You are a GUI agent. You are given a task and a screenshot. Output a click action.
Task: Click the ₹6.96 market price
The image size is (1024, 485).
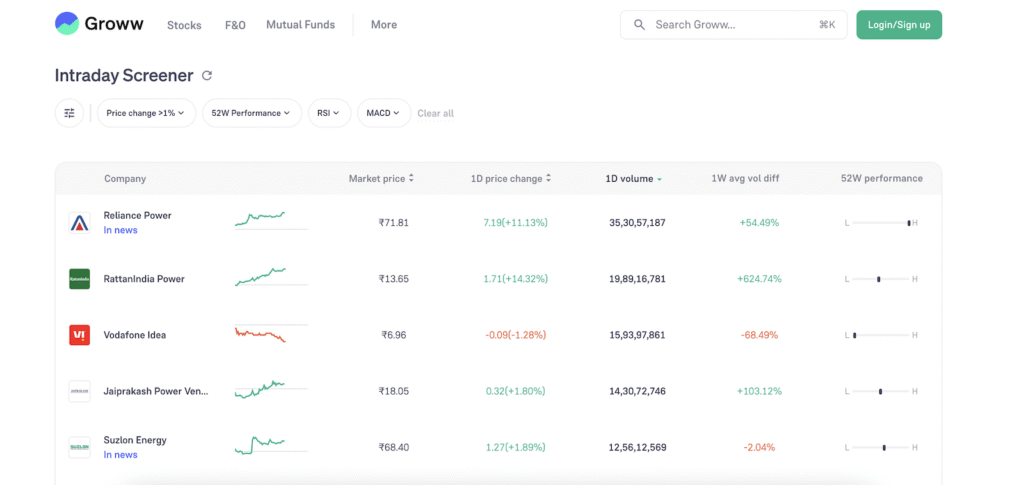pos(394,335)
